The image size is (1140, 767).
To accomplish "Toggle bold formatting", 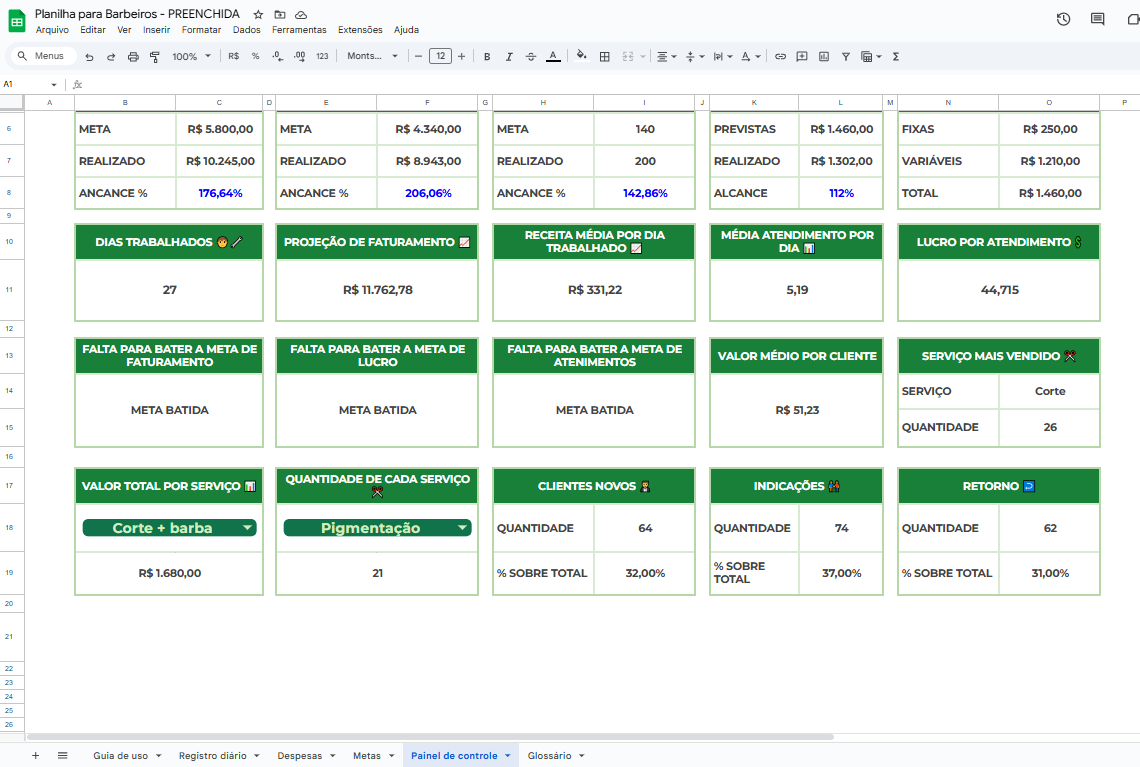I will [x=487, y=57].
